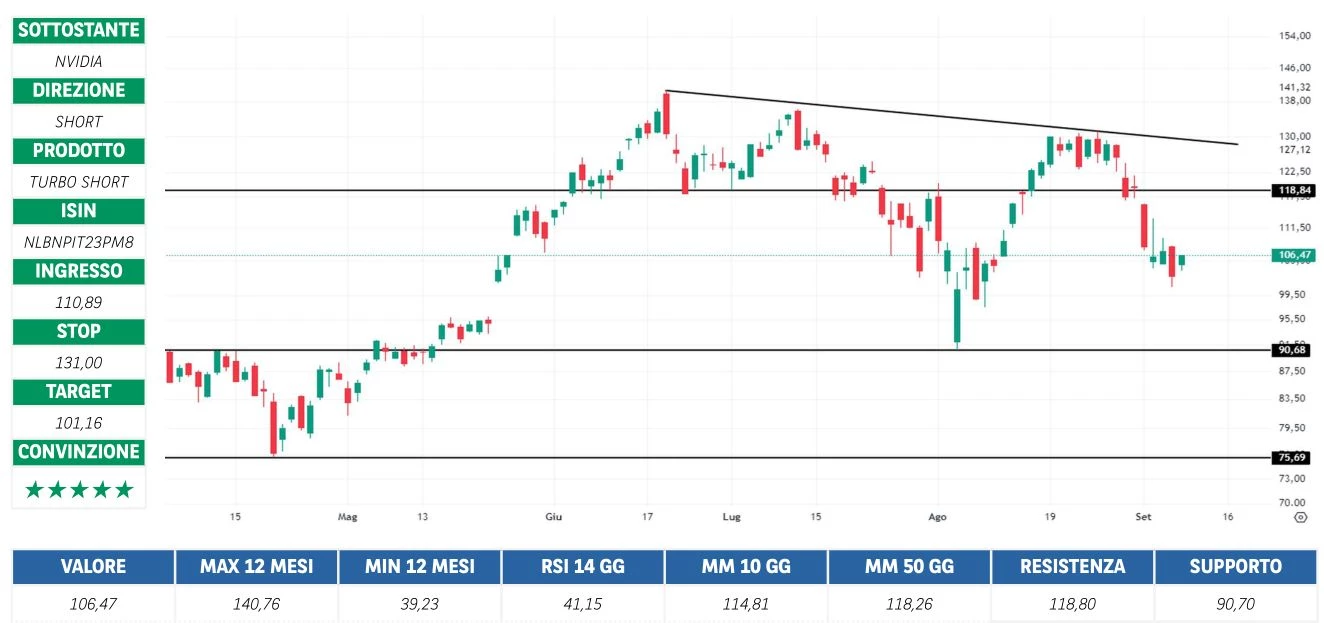The width and height of the screenshot is (1324, 623).
Task: Select the ISIN code NLBNPIT23PM8
Action: (x=79, y=241)
